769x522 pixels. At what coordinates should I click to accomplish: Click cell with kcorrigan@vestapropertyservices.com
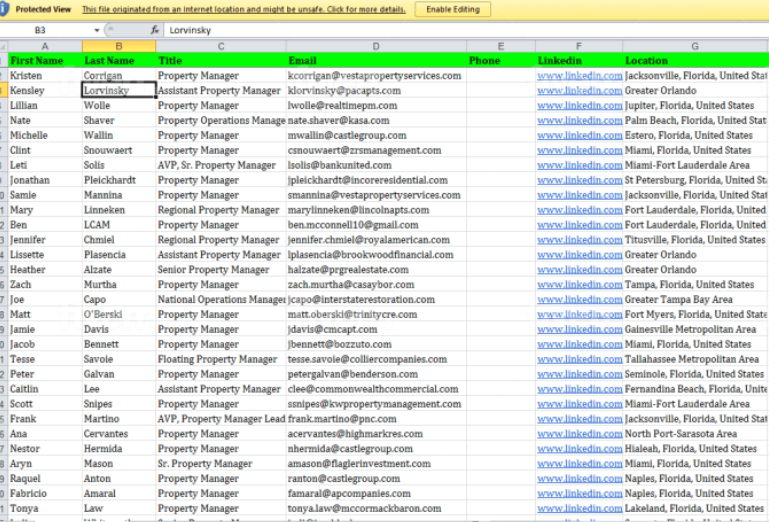[376, 76]
